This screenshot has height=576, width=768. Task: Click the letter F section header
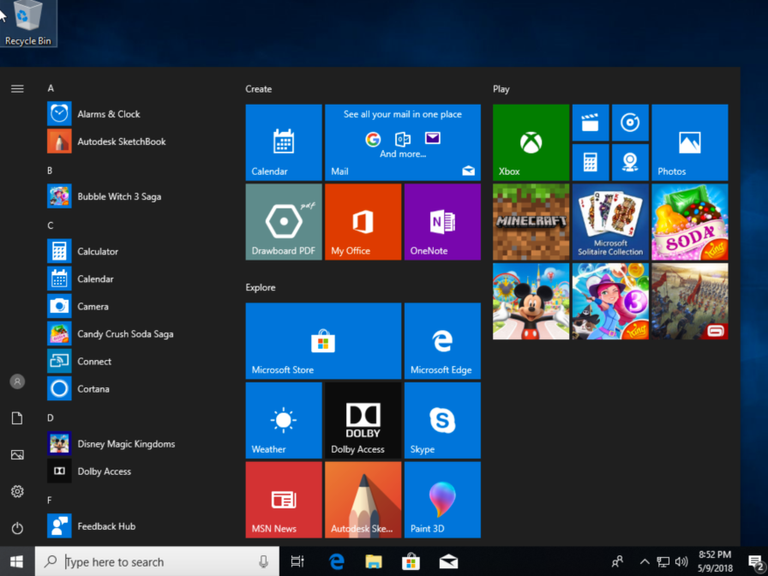[x=49, y=500]
